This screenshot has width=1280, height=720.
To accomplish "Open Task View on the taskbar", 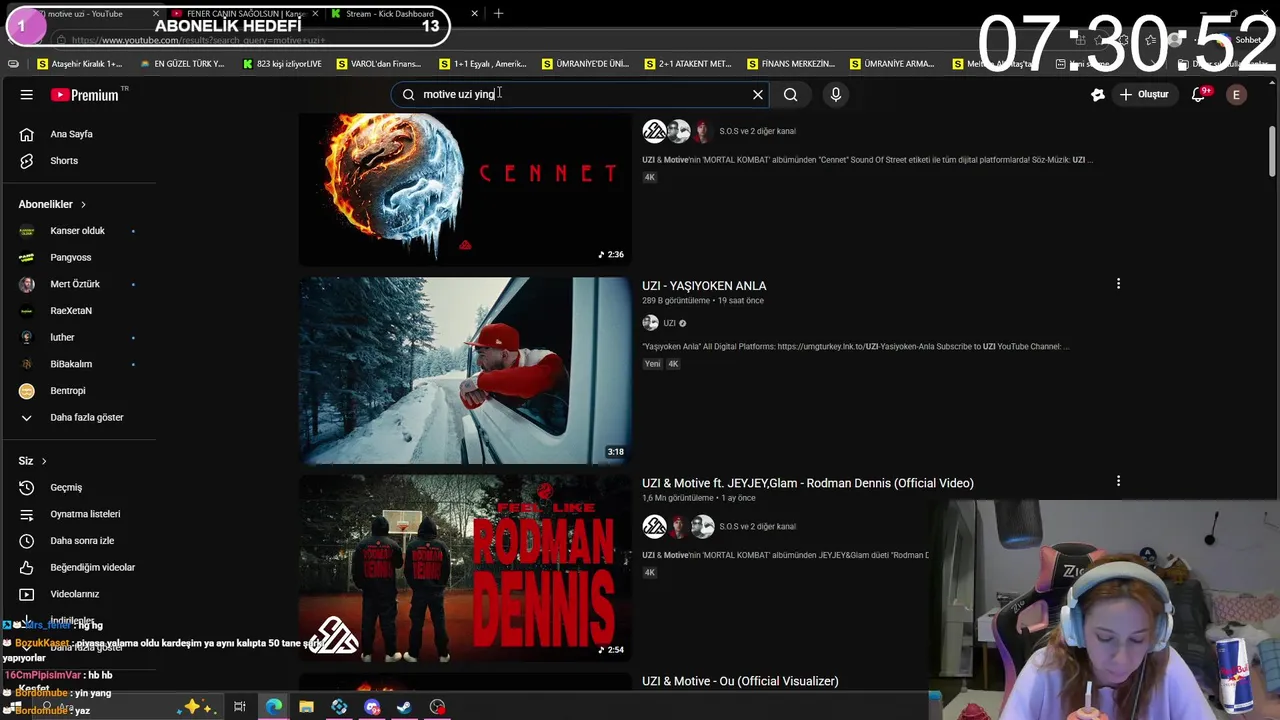I will pyautogui.click(x=240, y=707).
